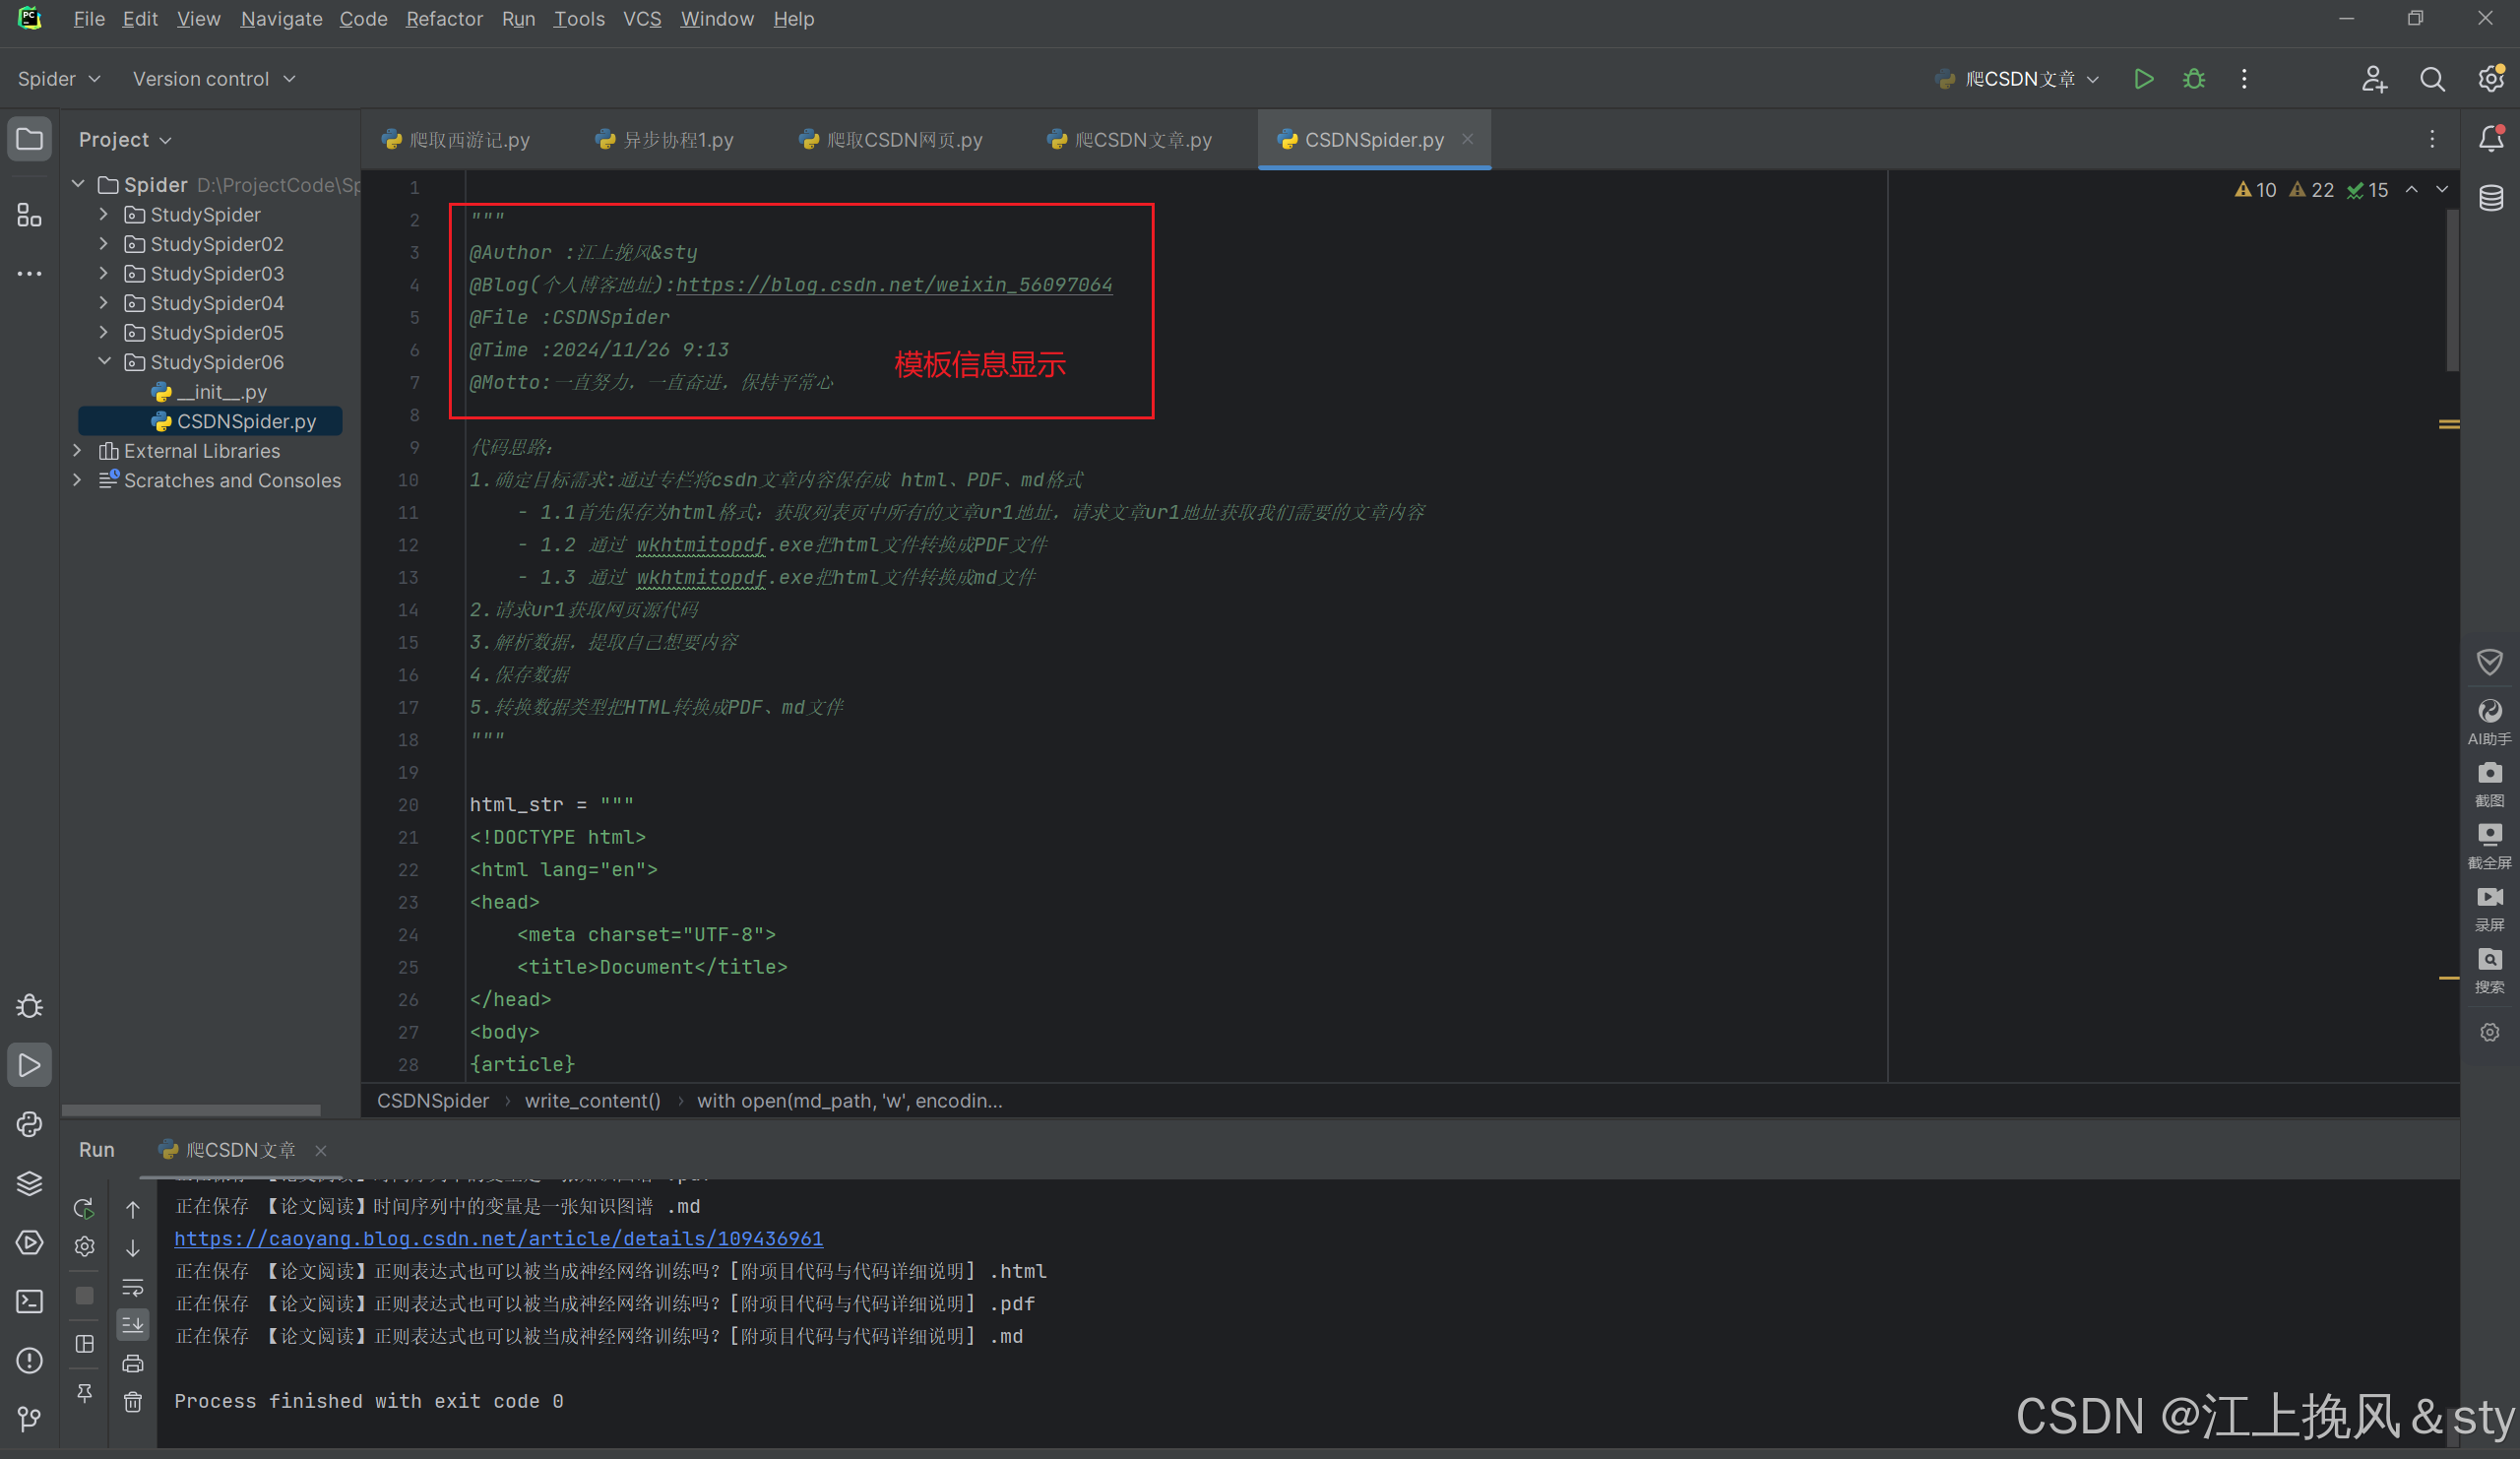Open the Git version control tool window

pyautogui.click(x=29, y=1418)
